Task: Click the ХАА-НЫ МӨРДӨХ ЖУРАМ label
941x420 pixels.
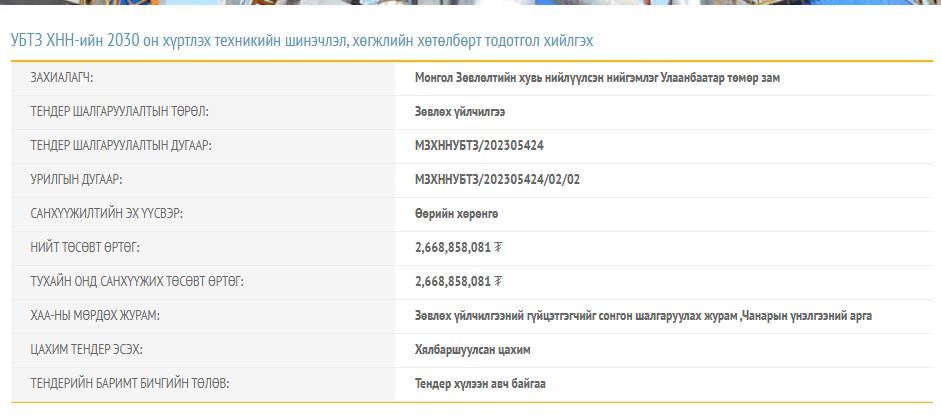Action: pyautogui.click(x=95, y=315)
